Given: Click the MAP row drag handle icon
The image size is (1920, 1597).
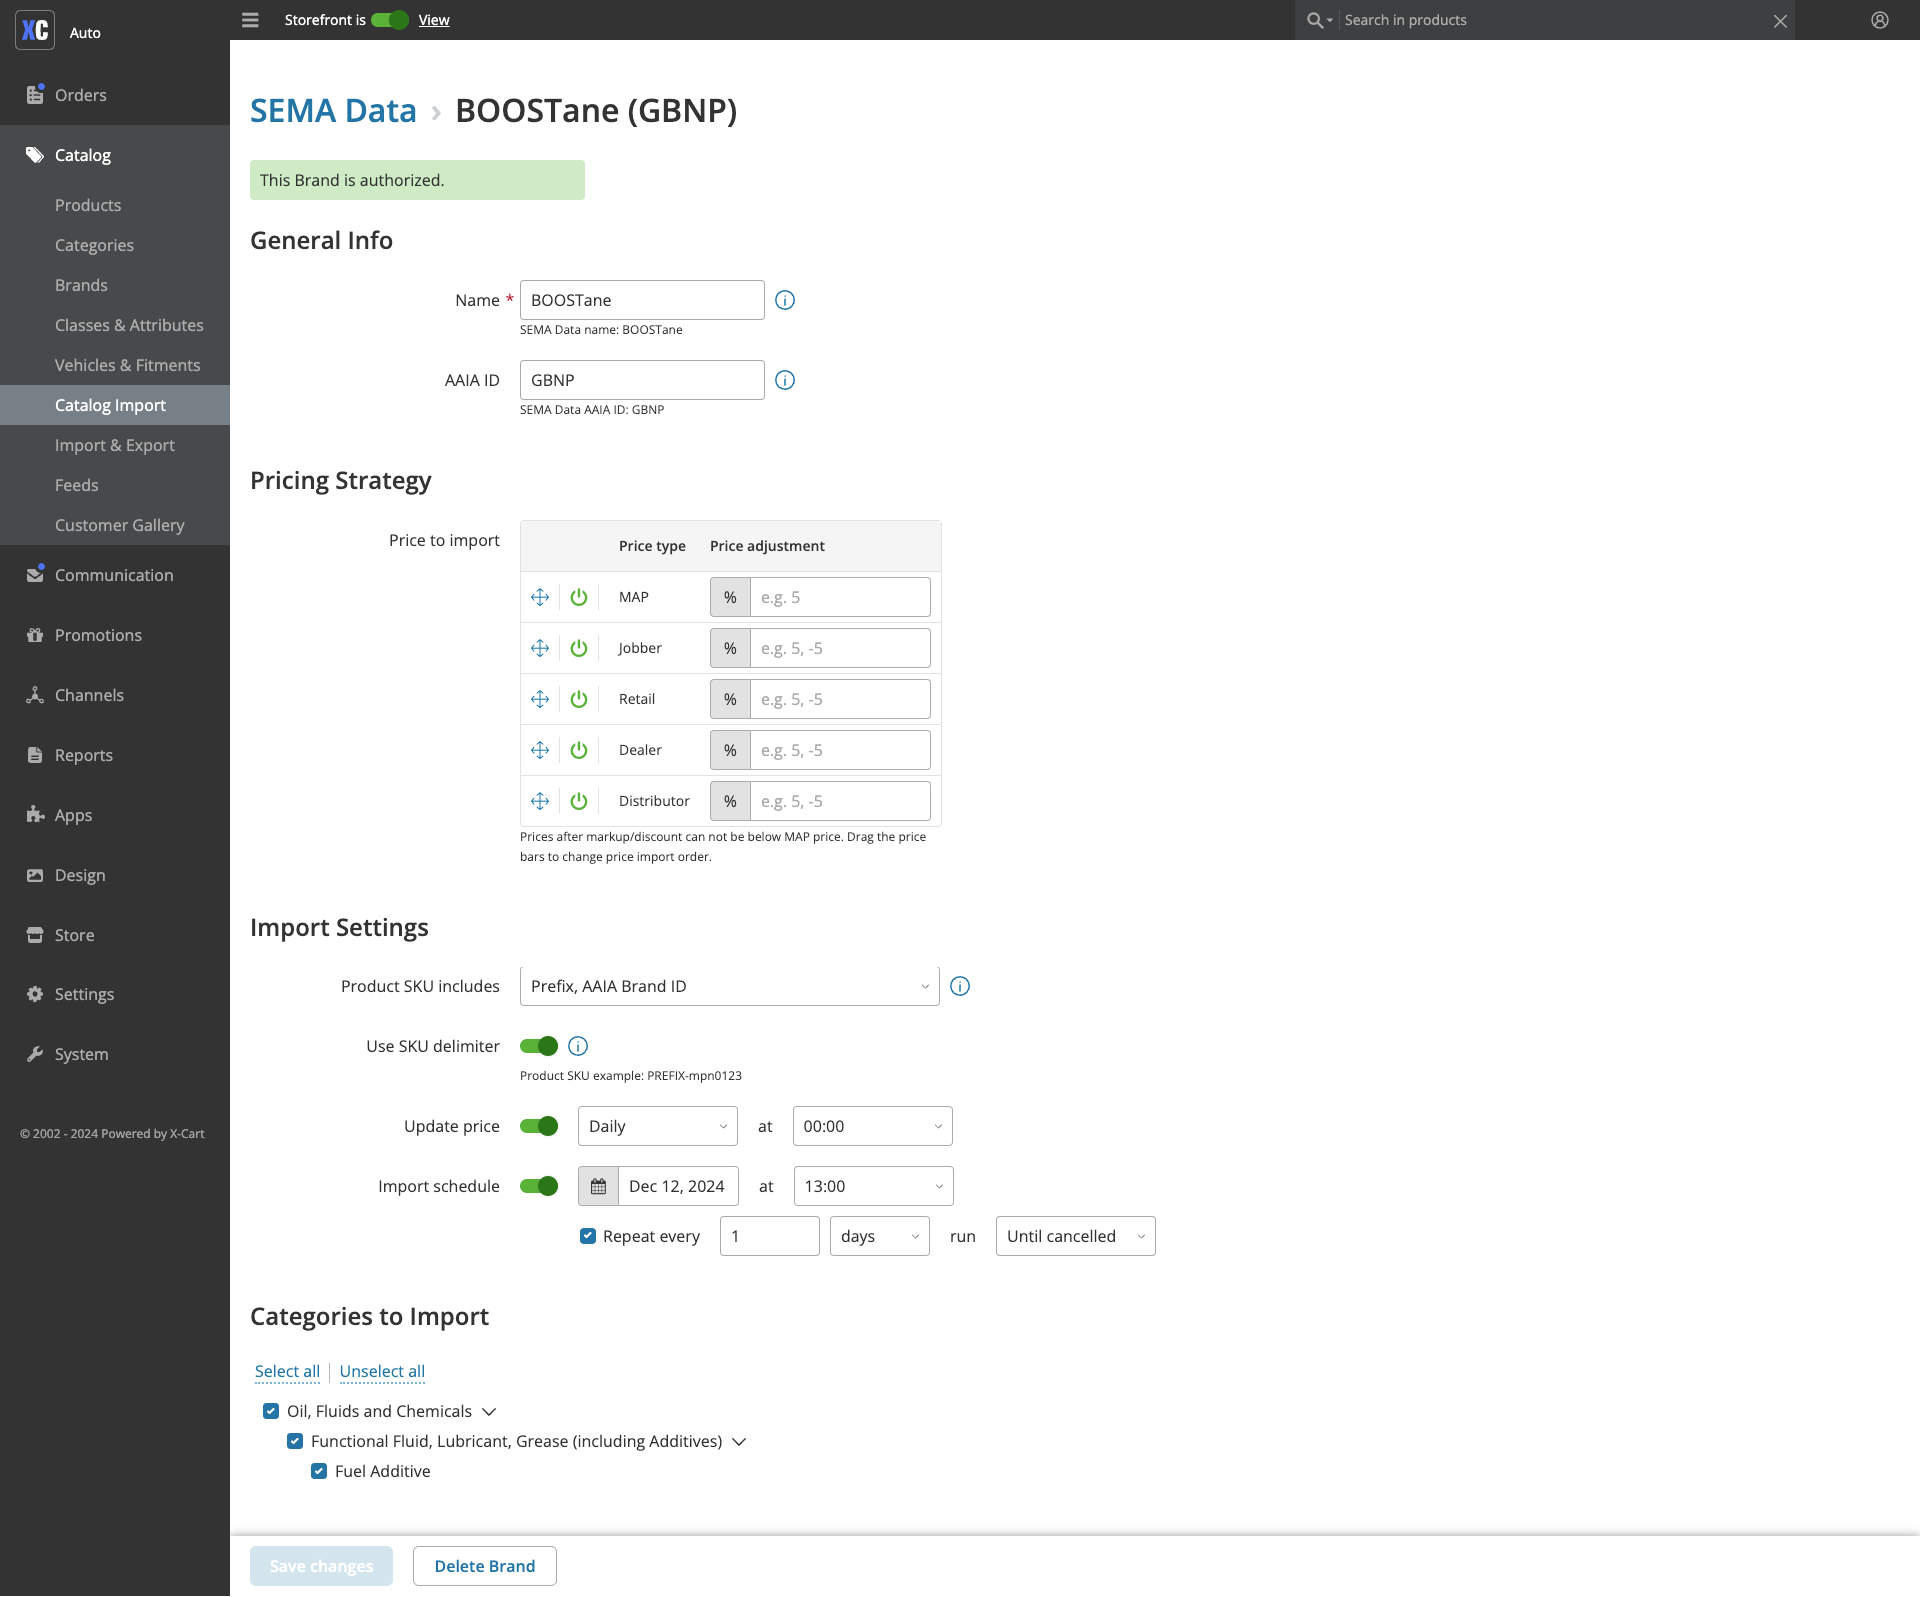Looking at the screenshot, I should (x=540, y=597).
